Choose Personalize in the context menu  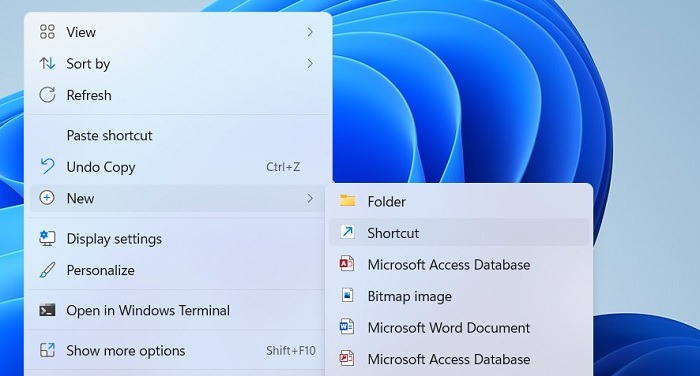pos(178,270)
